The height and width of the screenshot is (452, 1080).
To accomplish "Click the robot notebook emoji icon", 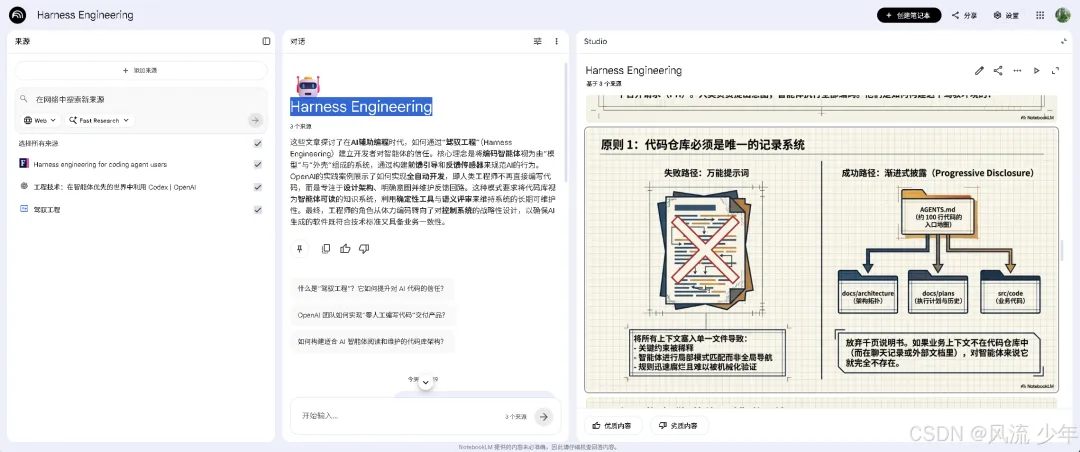I will click(x=307, y=86).
